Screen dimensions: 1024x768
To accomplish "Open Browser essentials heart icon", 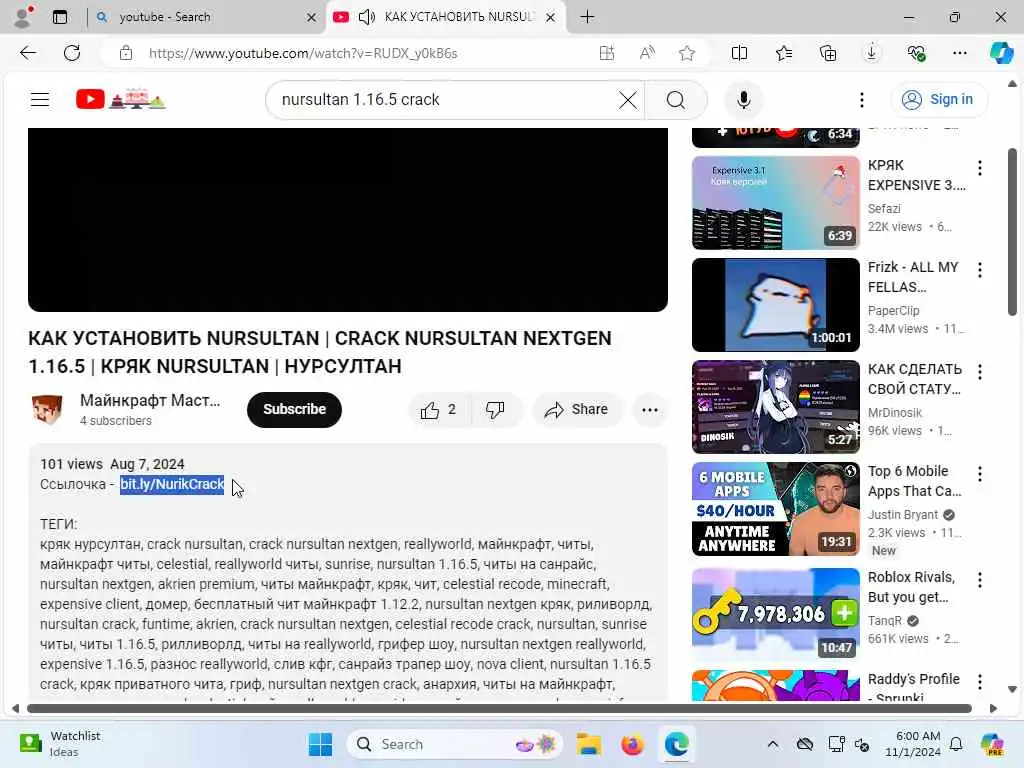I will click(x=916, y=53).
